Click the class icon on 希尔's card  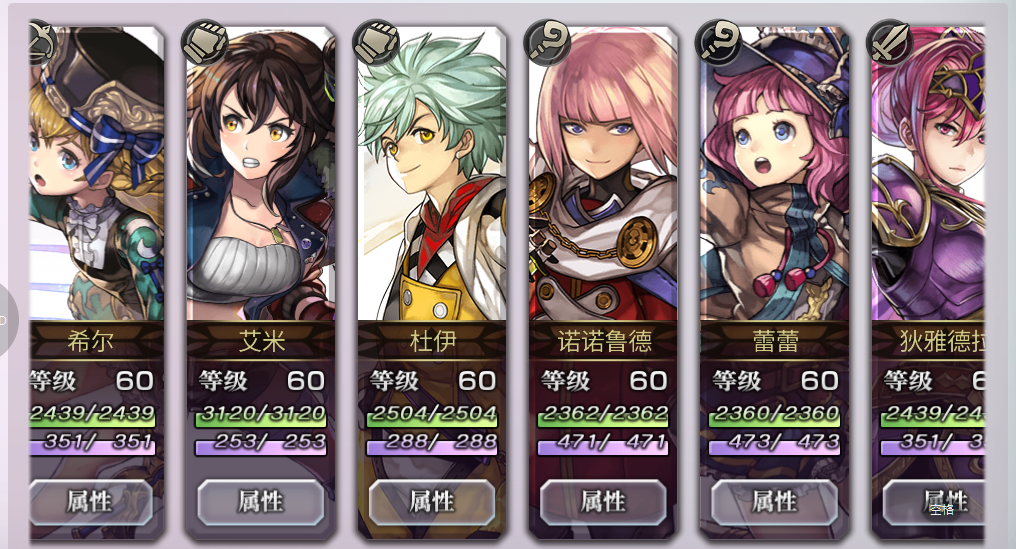(43, 43)
